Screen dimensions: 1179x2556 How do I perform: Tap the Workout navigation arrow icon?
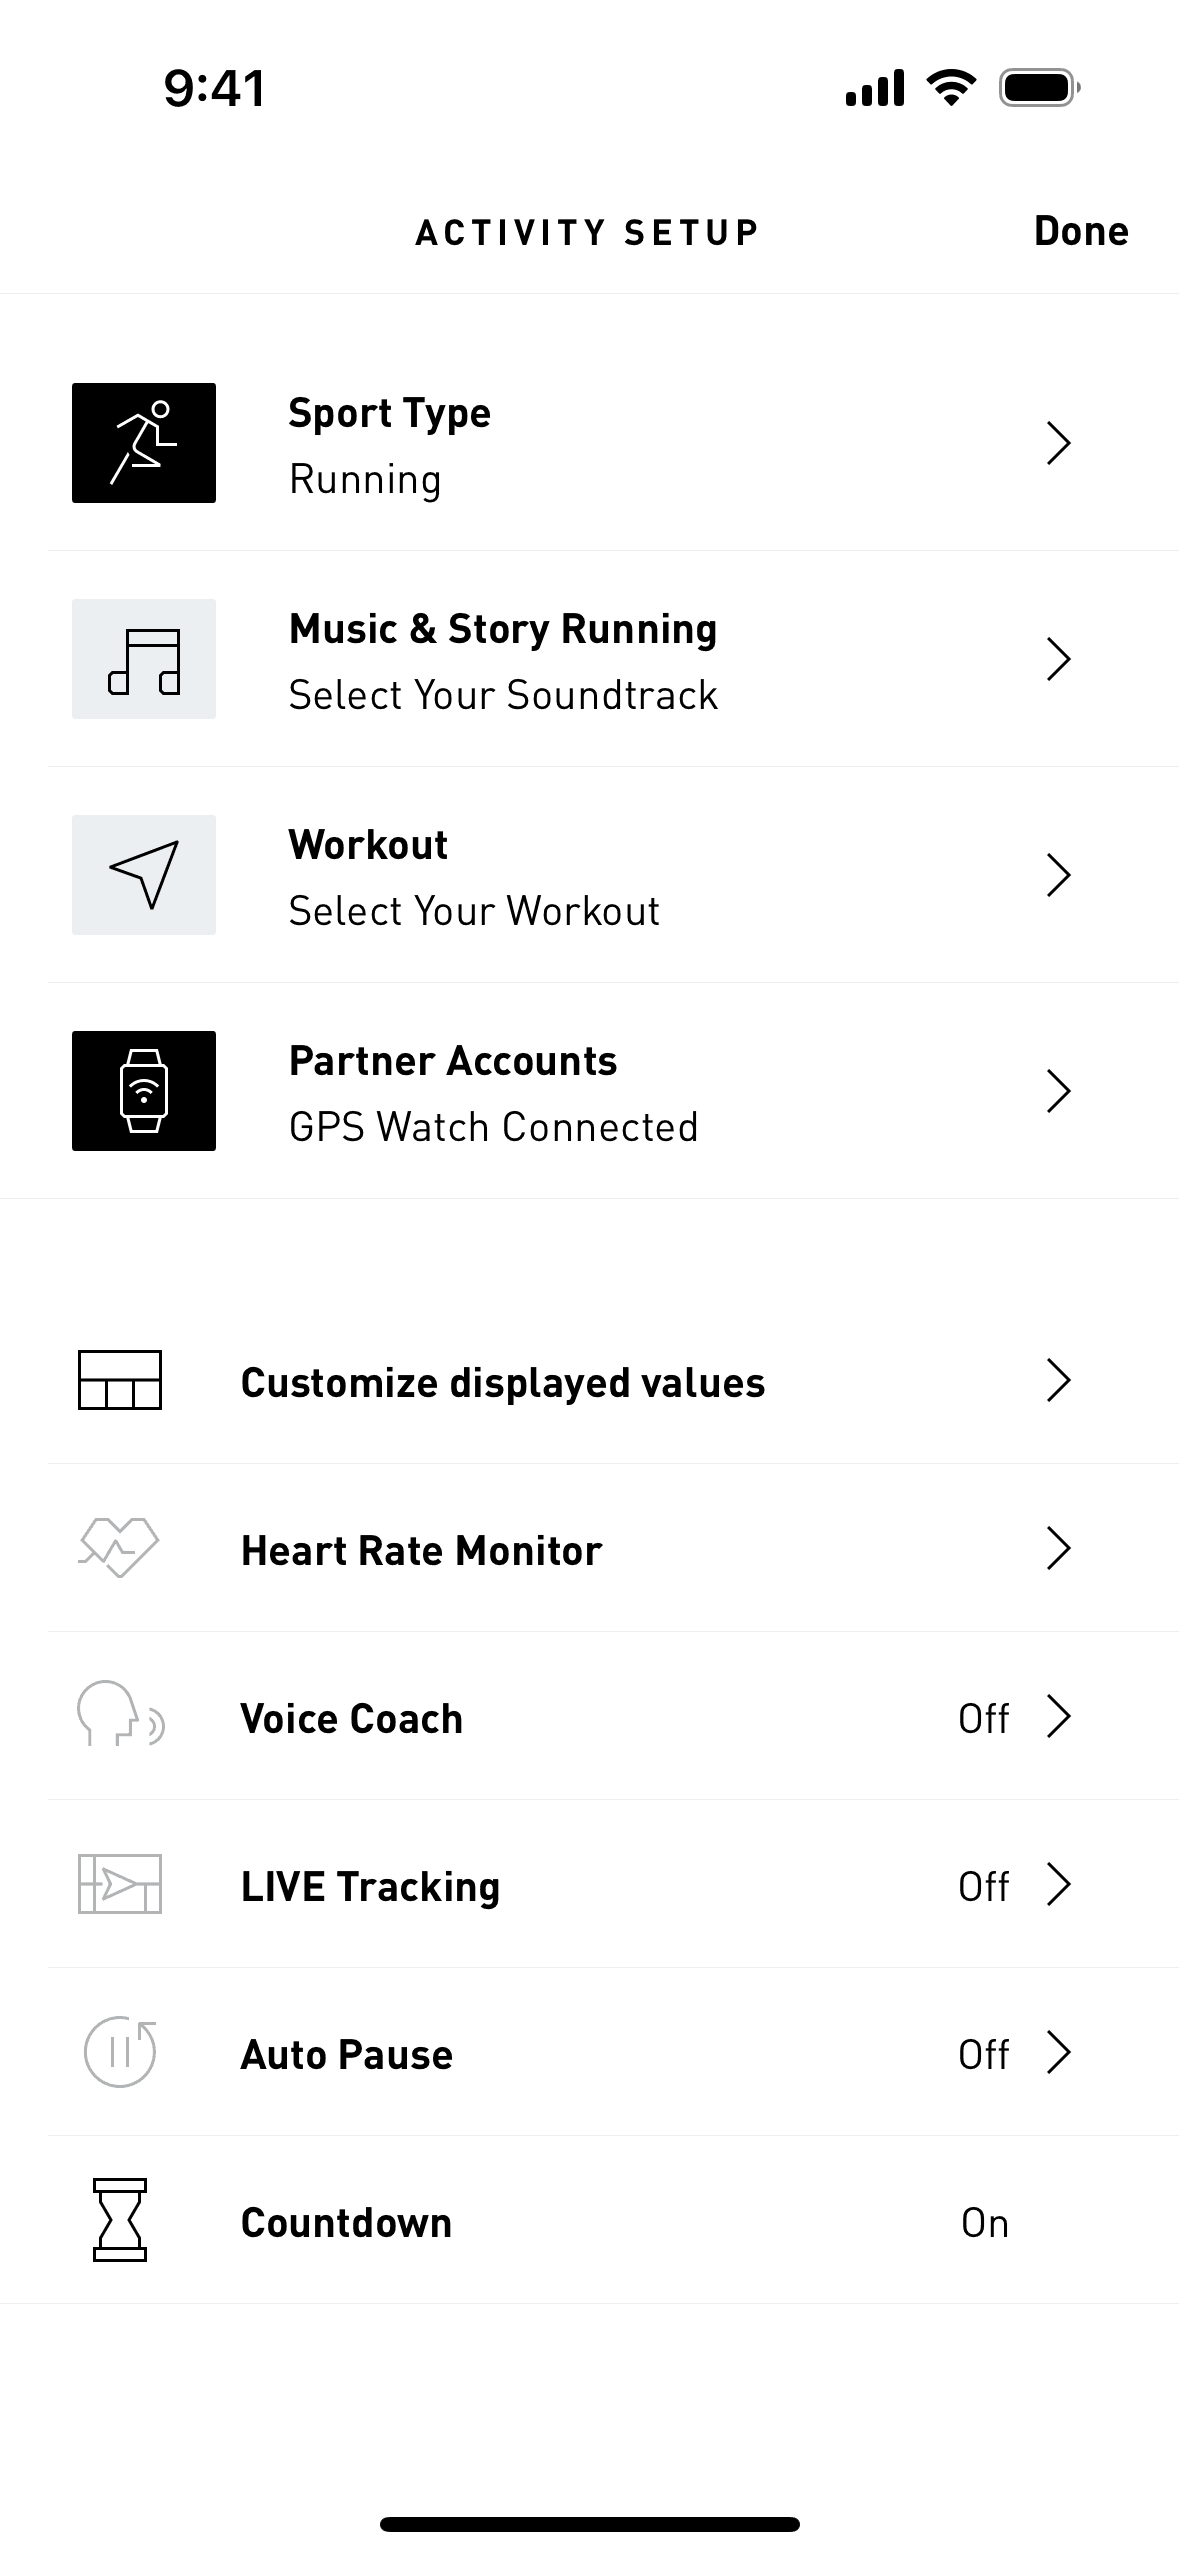144,875
